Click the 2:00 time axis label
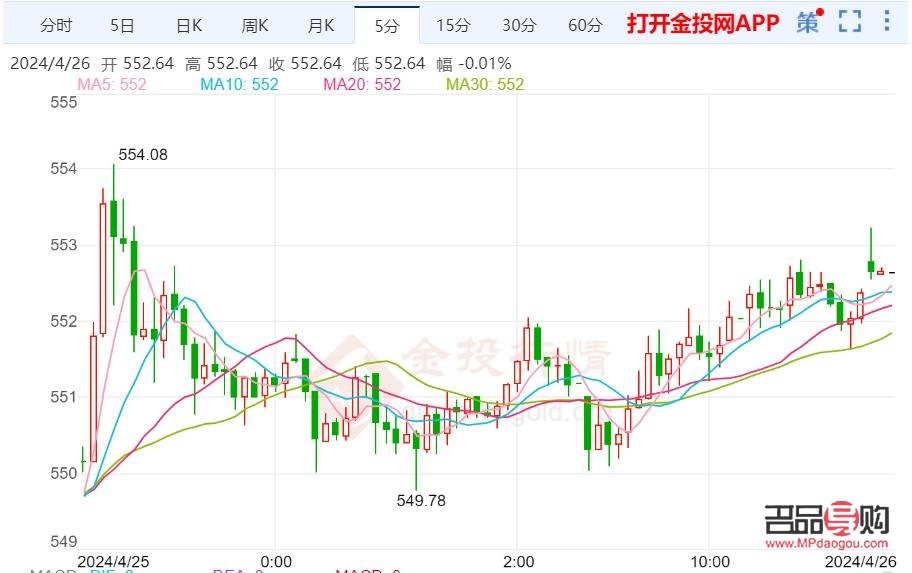The height and width of the screenshot is (573, 912). [x=518, y=562]
